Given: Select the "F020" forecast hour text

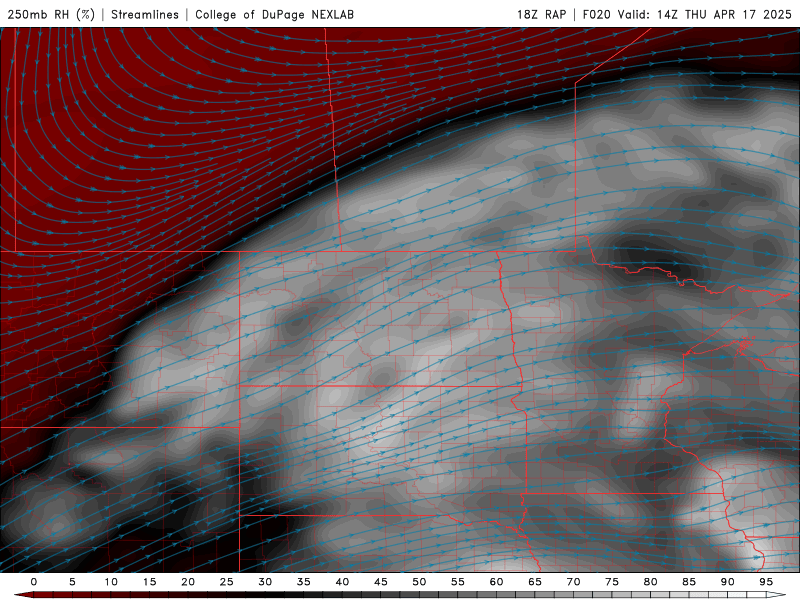Looking at the screenshot, I should click(x=596, y=14).
